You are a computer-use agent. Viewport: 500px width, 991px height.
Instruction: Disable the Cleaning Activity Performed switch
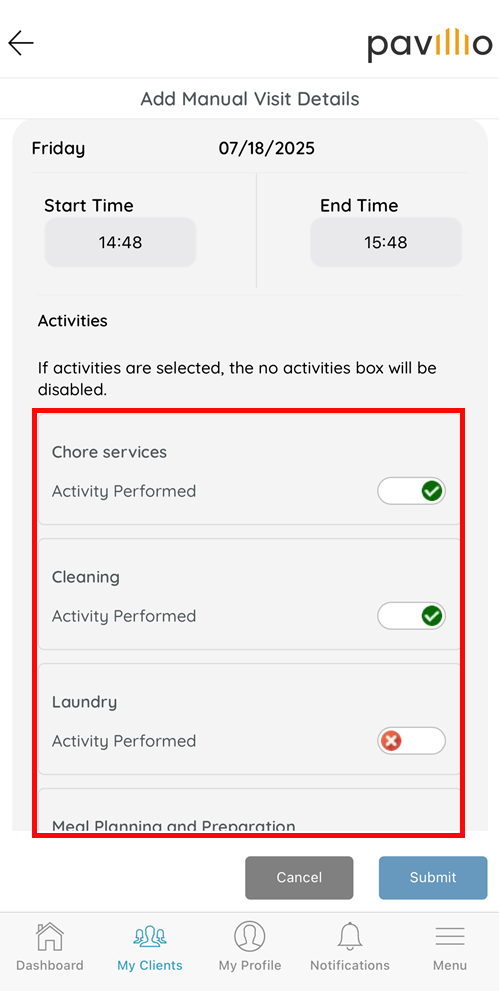412,616
